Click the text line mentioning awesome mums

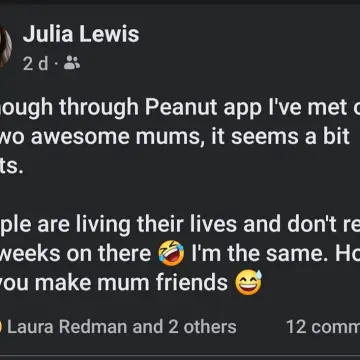[175, 137]
